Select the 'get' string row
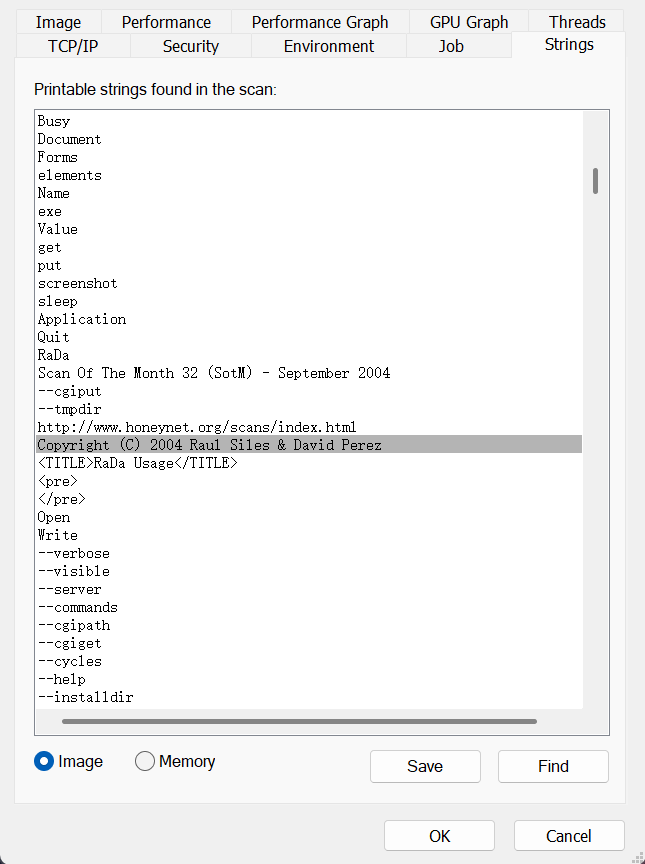645x864 pixels. (309, 247)
